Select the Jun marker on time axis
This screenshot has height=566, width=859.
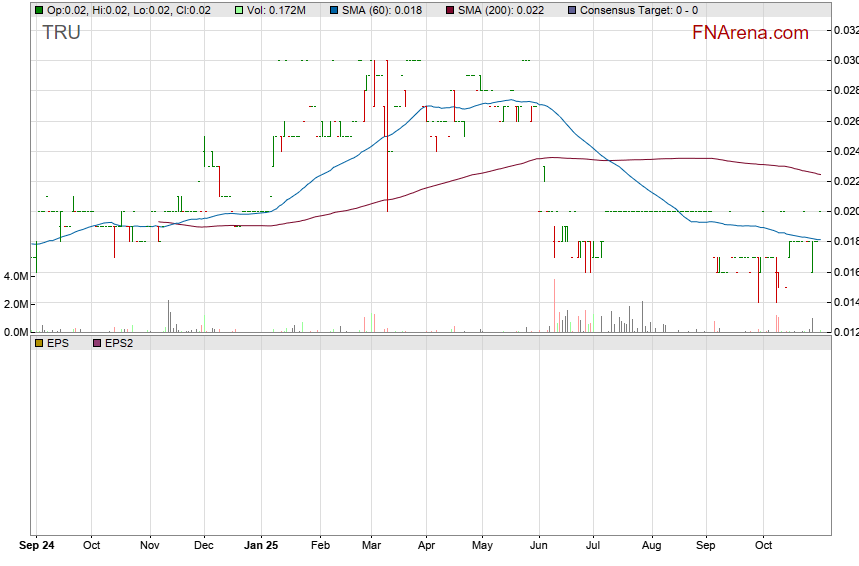(539, 546)
